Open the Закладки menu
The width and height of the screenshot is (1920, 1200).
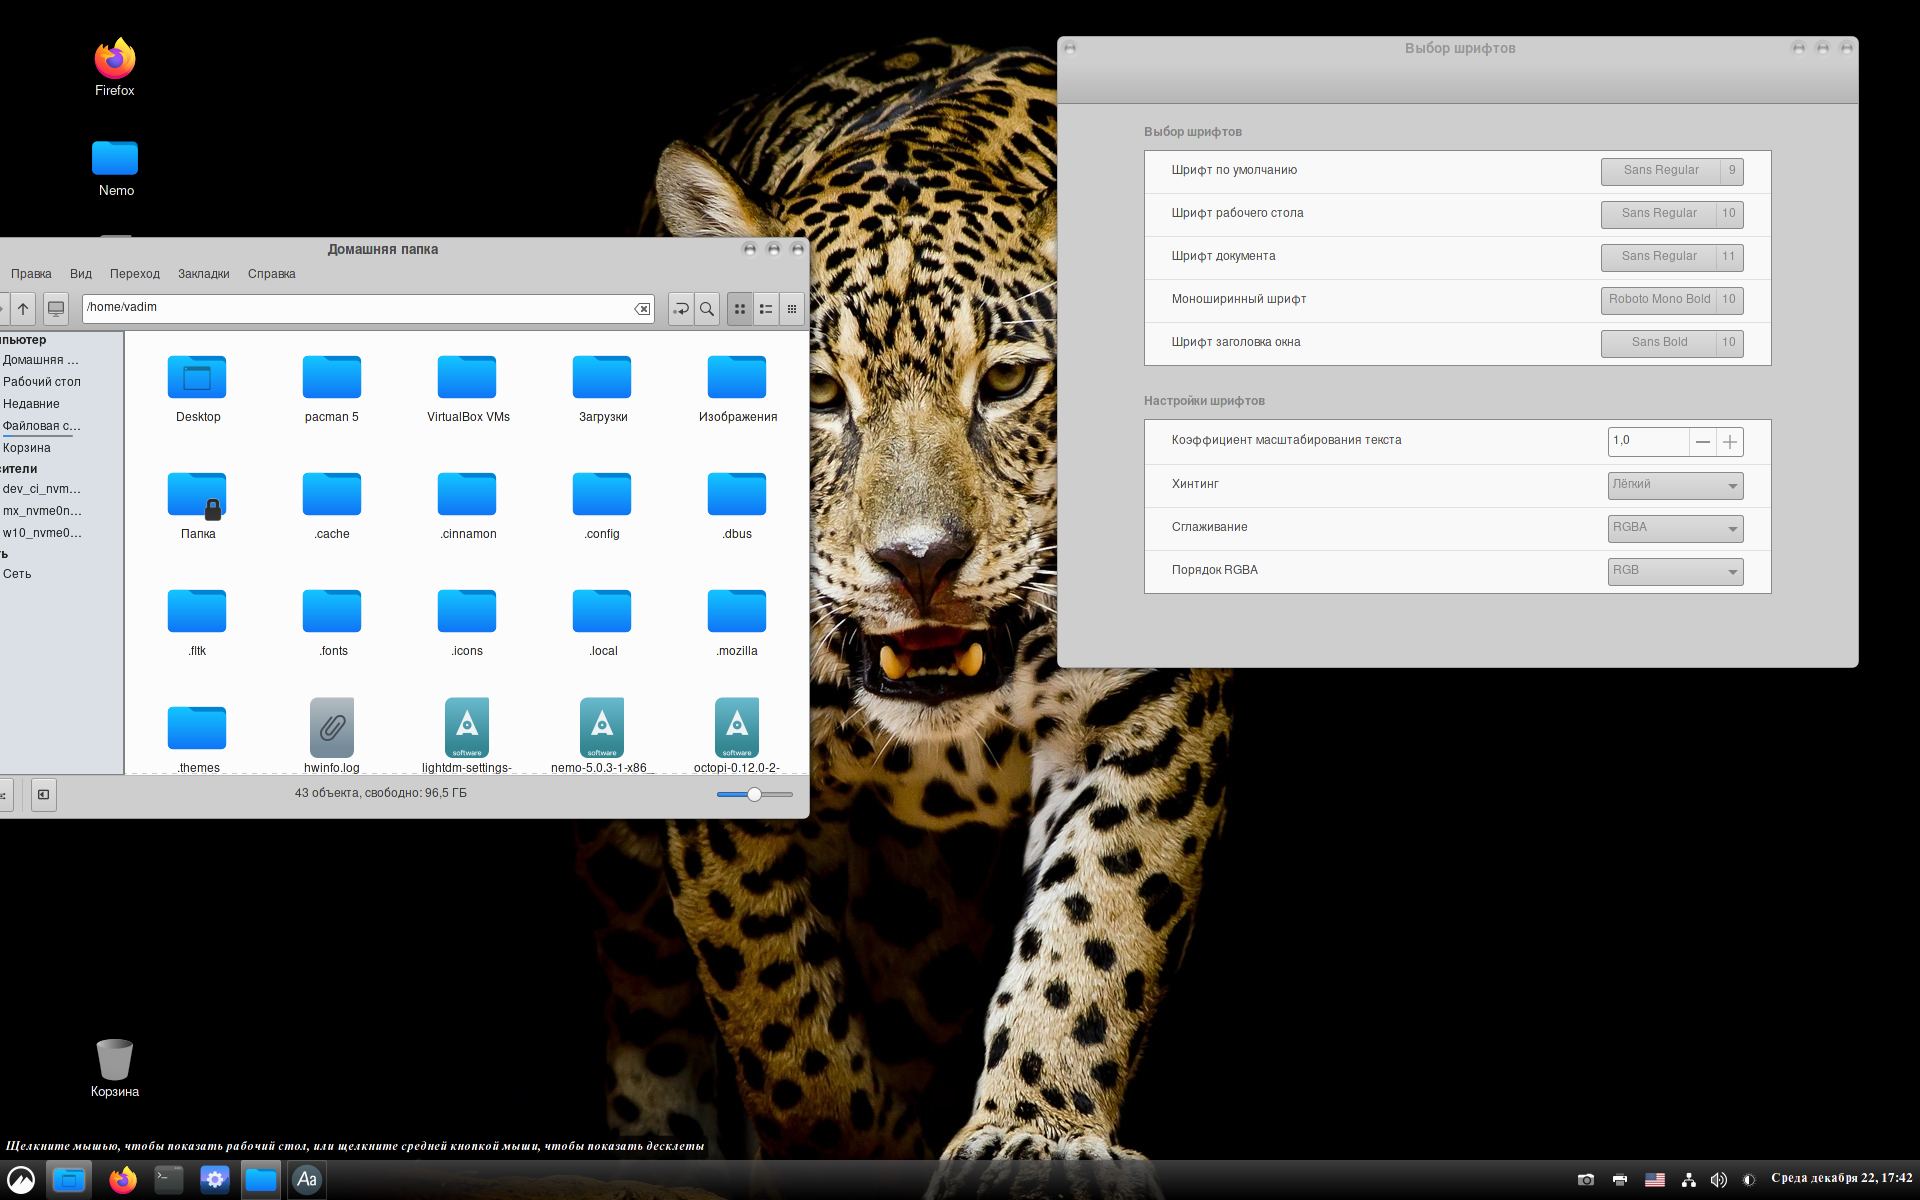pos(203,274)
